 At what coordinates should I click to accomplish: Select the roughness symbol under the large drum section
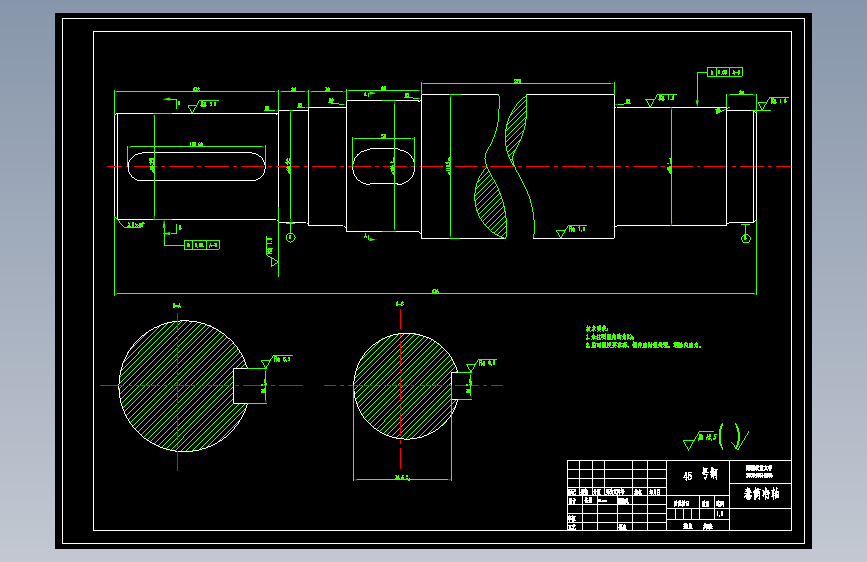tap(572, 231)
